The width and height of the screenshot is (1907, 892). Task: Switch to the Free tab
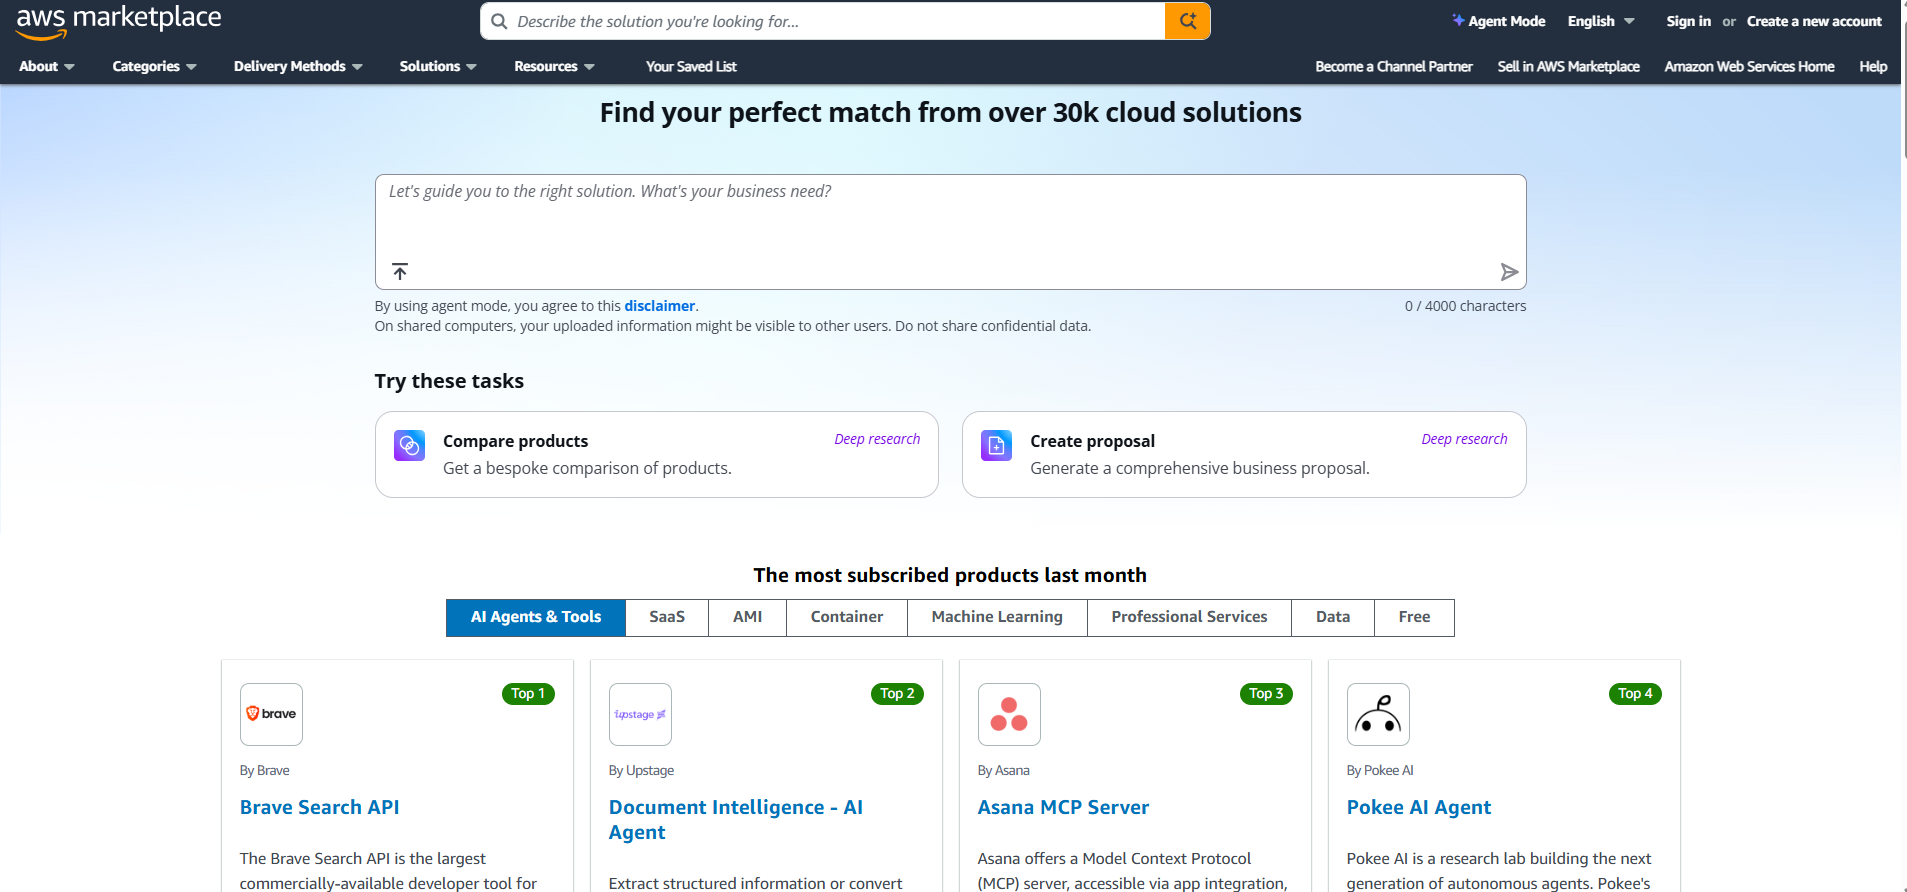click(1414, 617)
